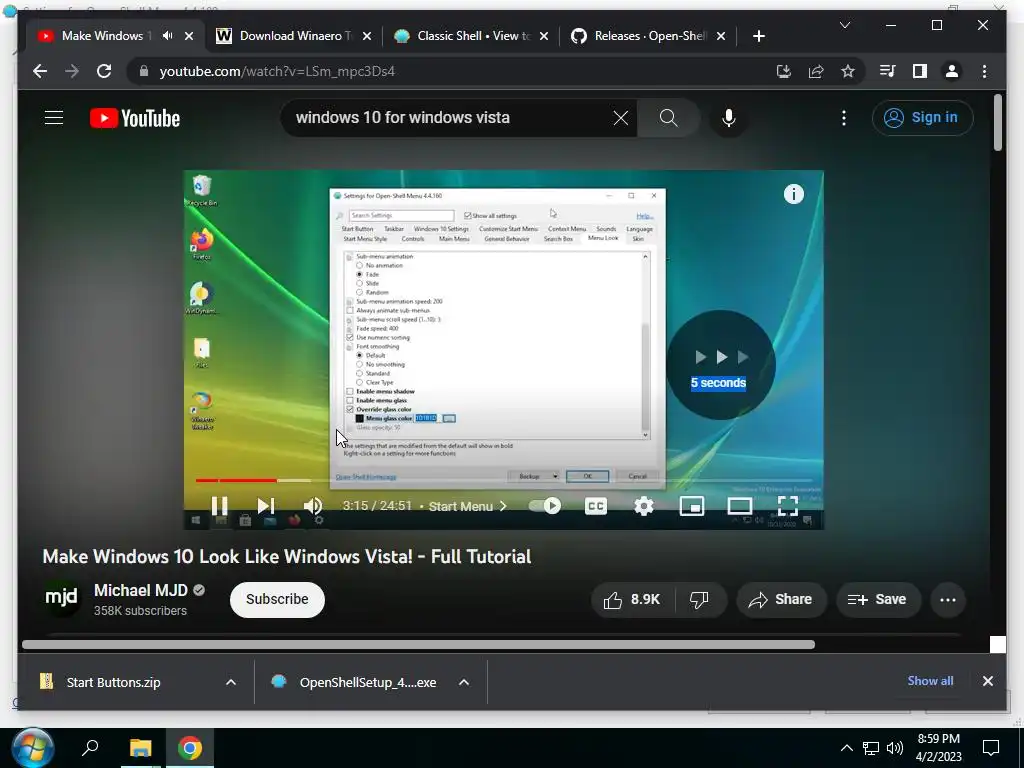This screenshot has width=1024, height=768.
Task: Open video player settings gear
Action: (644, 505)
